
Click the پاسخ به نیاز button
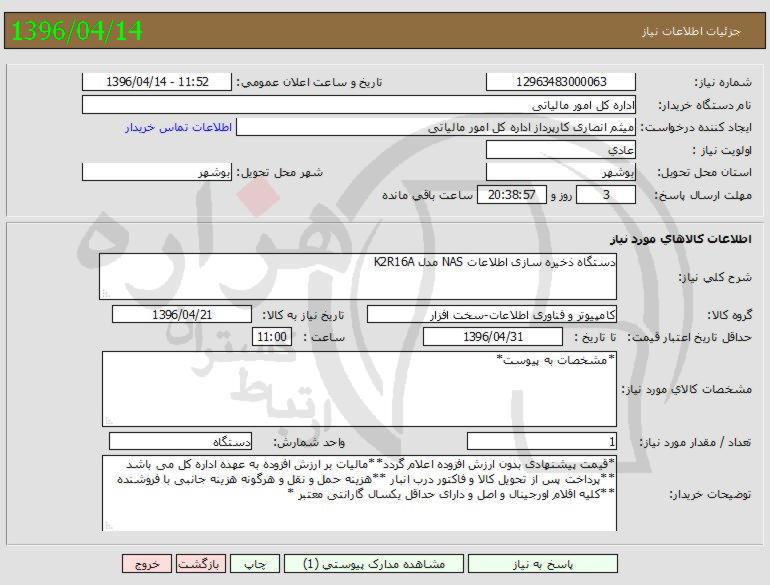[x=543, y=564]
